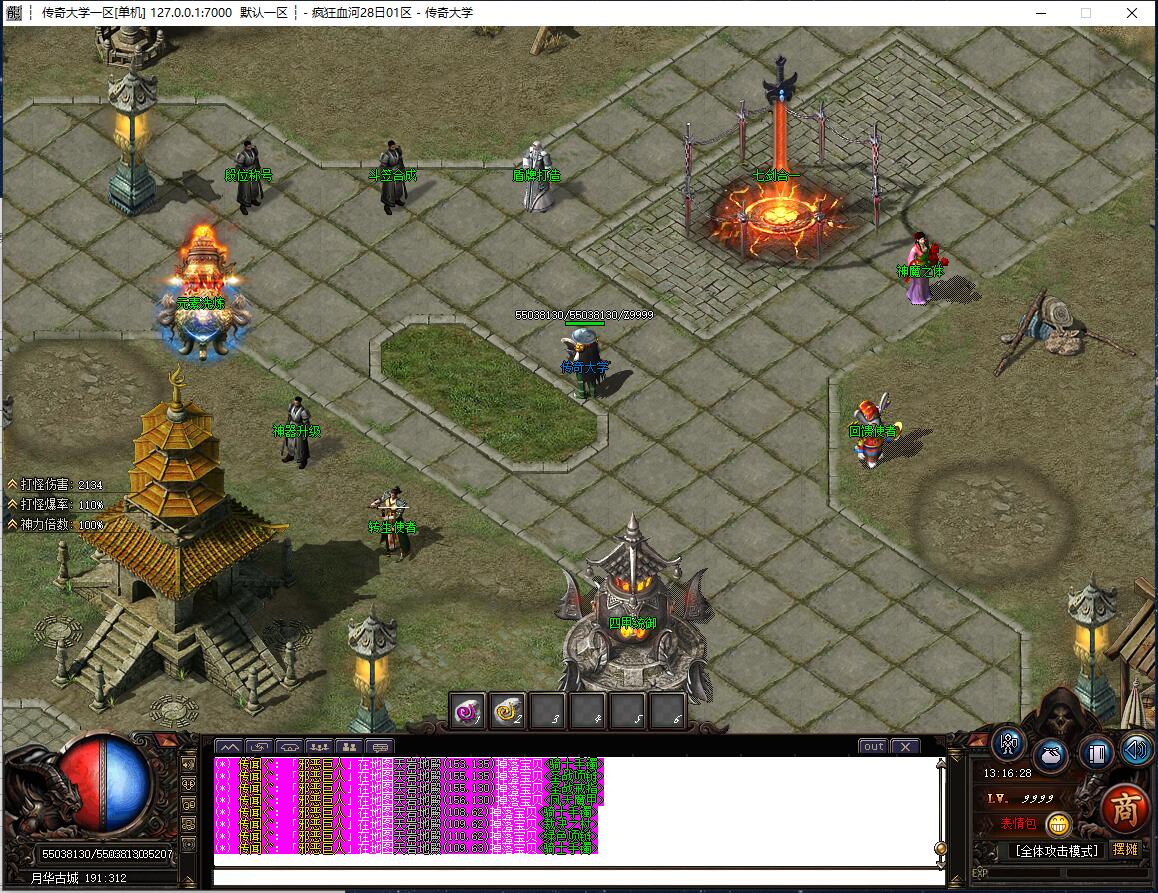Viewport: 1158px width, 893px height.
Task: Expand the 打怪伤害 stat chevron
Action: [x=12, y=485]
